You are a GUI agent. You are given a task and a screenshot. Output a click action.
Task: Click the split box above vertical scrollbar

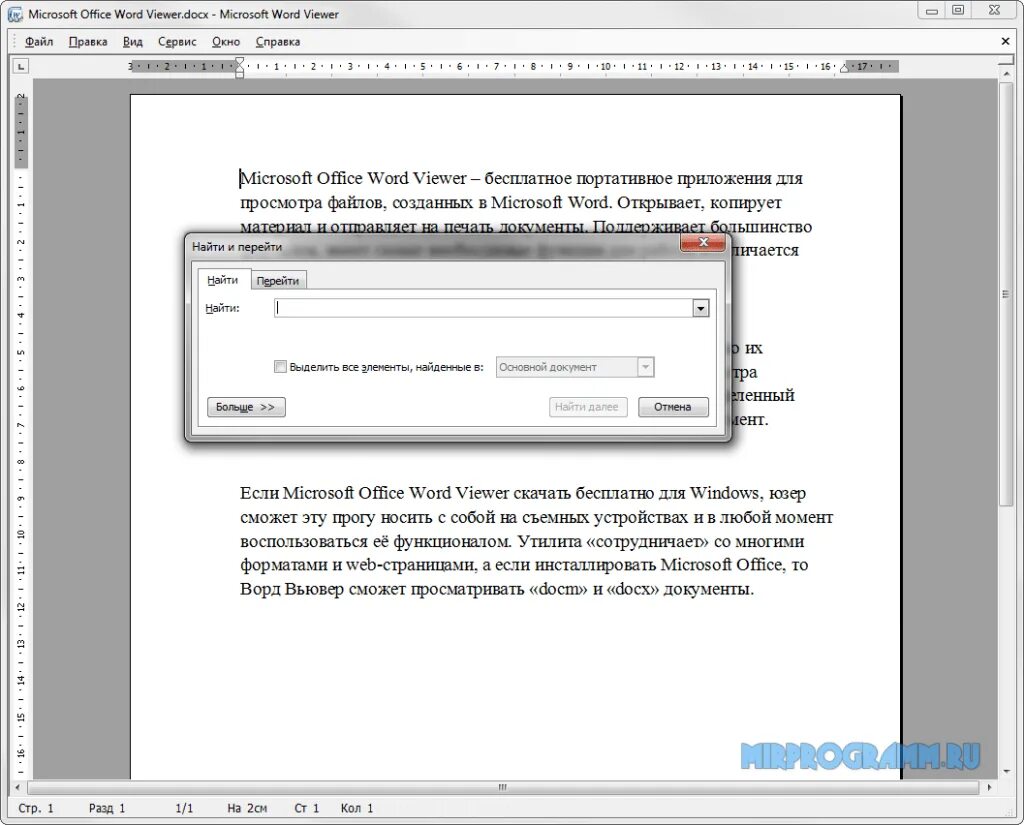coord(1006,61)
